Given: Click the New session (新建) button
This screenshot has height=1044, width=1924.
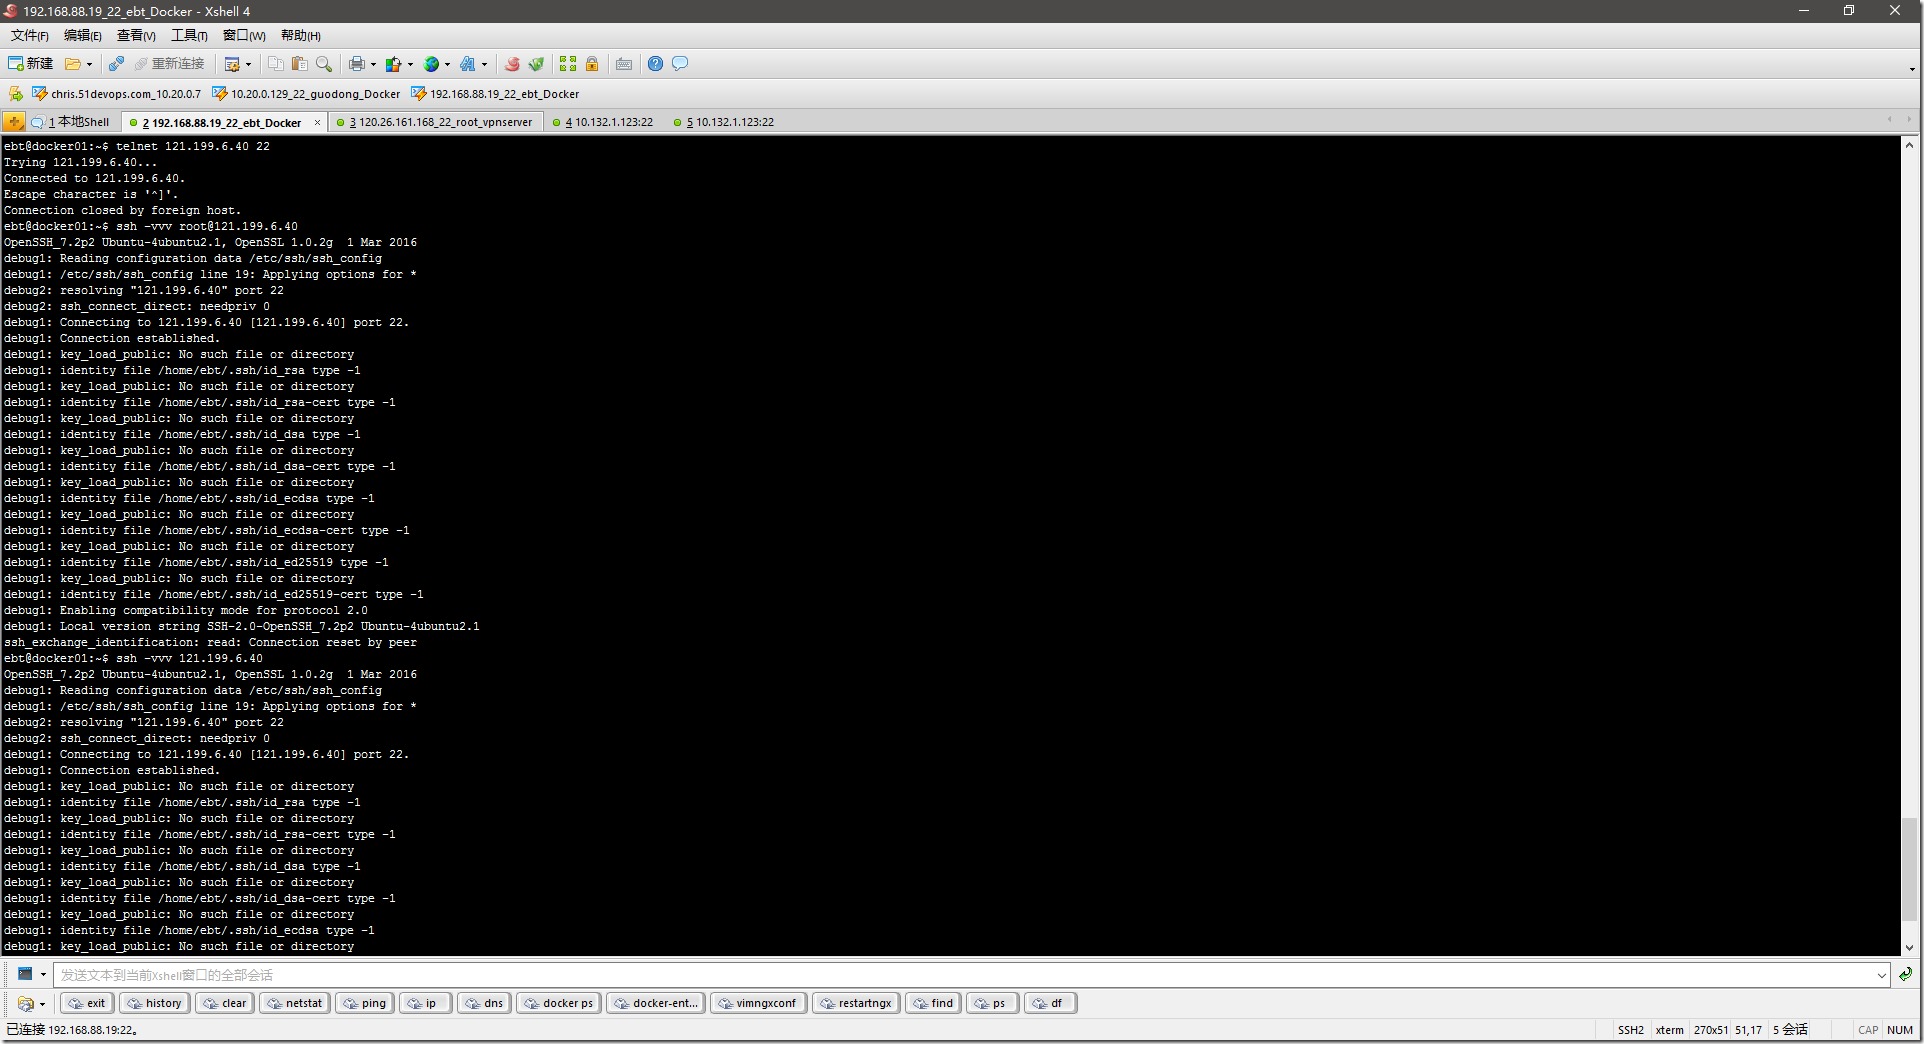Looking at the screenshot, I should (x=30, y=64).
